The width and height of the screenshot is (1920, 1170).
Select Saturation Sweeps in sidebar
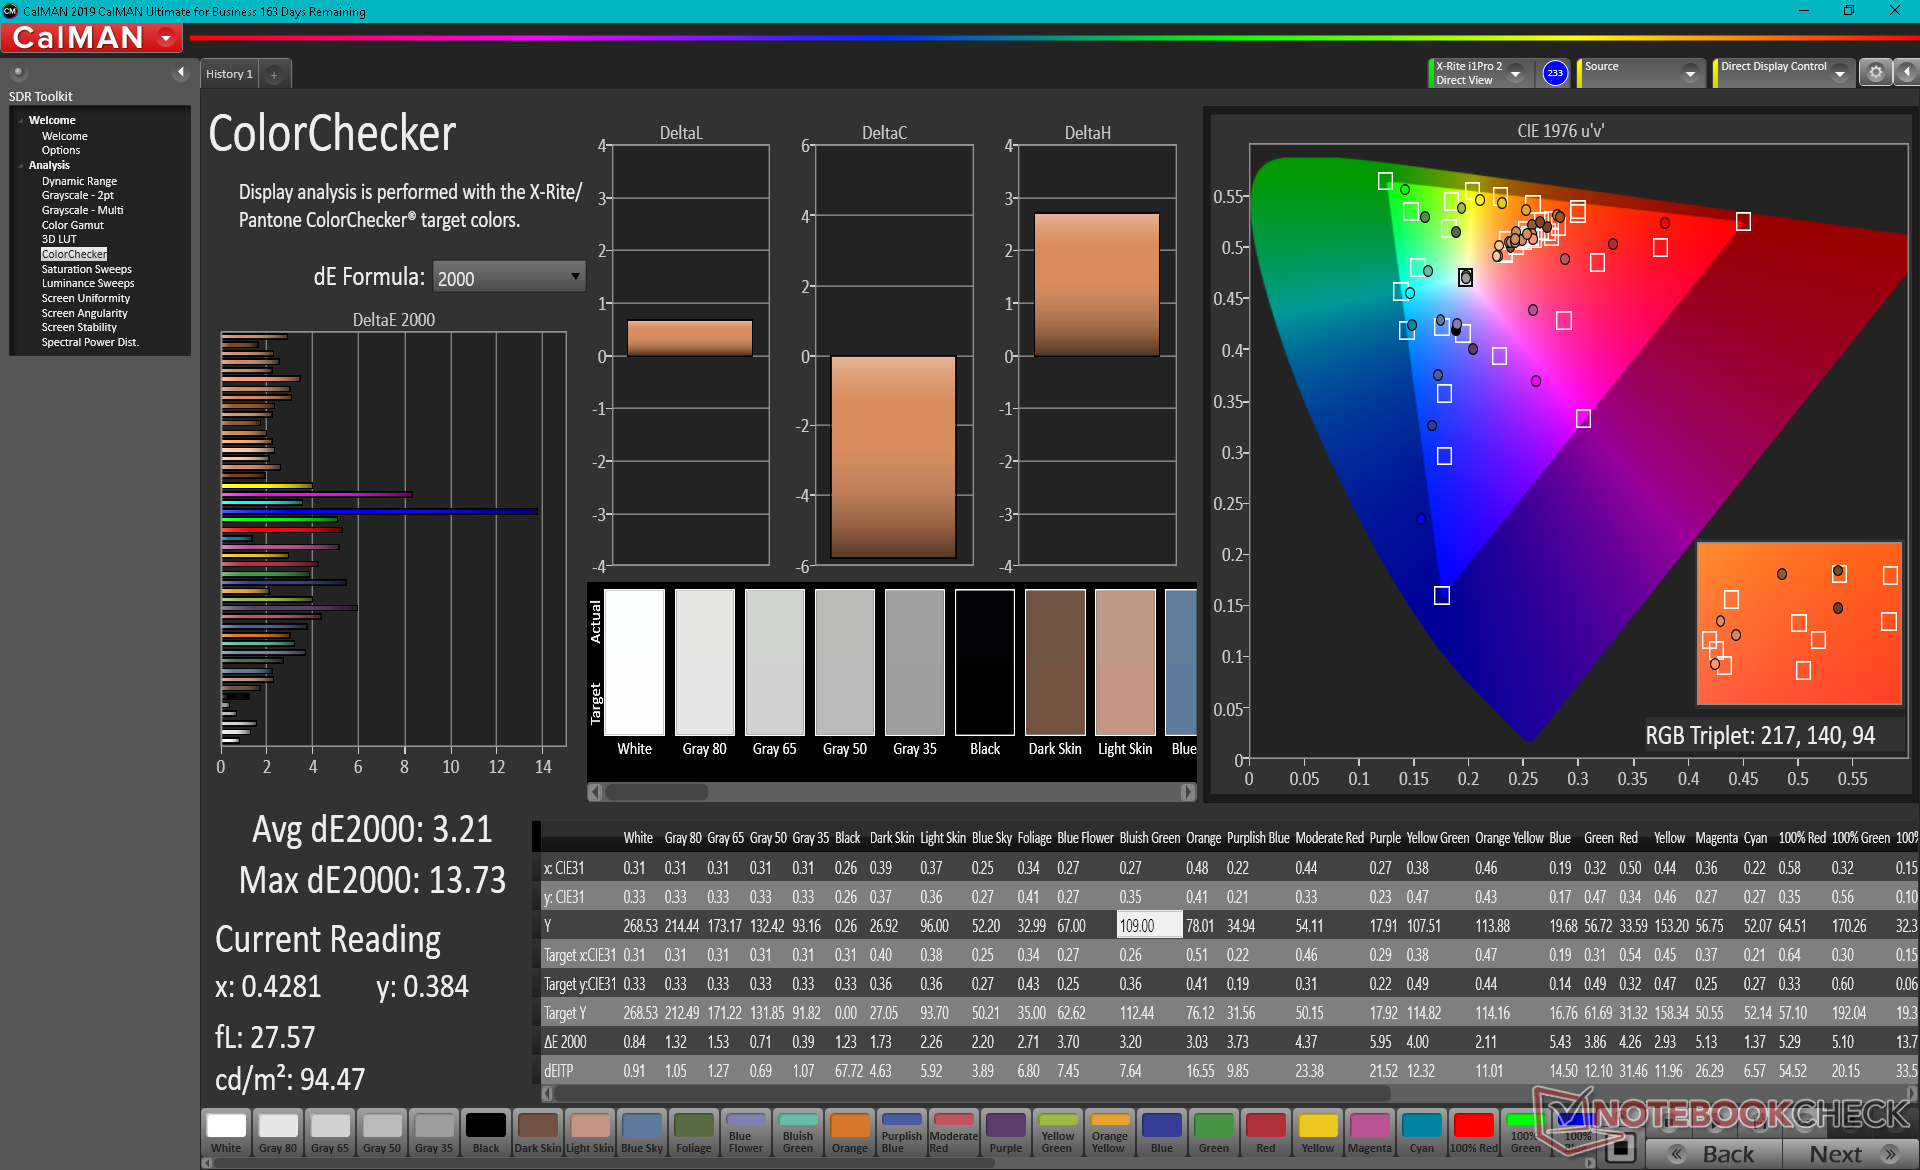[x=86, y=269]
